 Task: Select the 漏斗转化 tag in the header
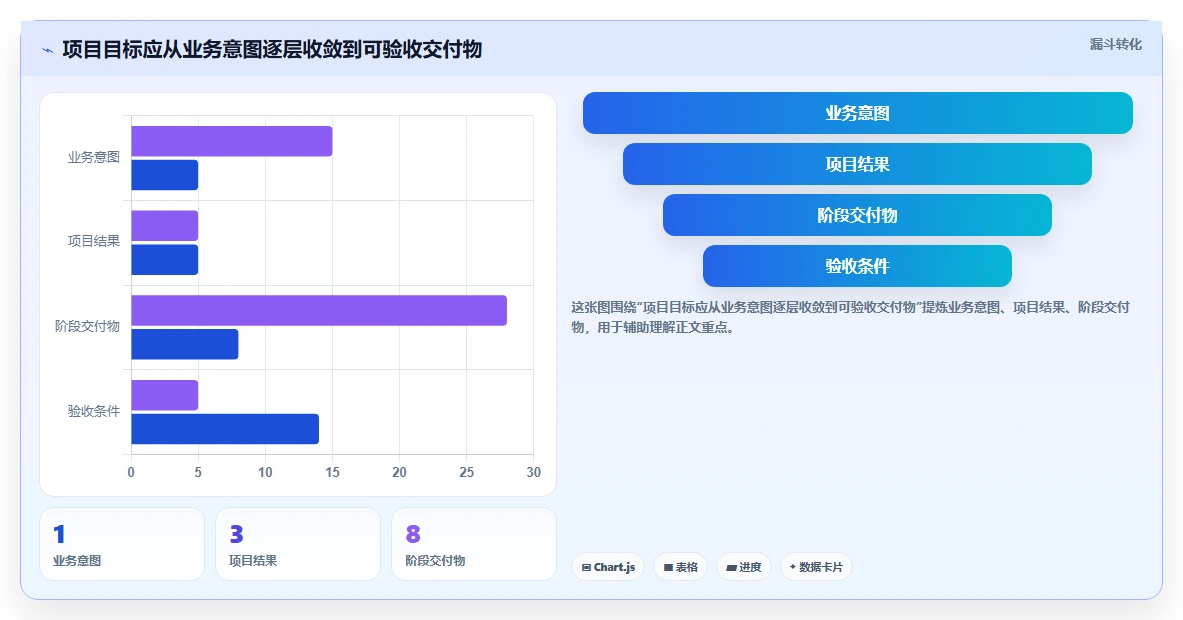click(1115, 45)
